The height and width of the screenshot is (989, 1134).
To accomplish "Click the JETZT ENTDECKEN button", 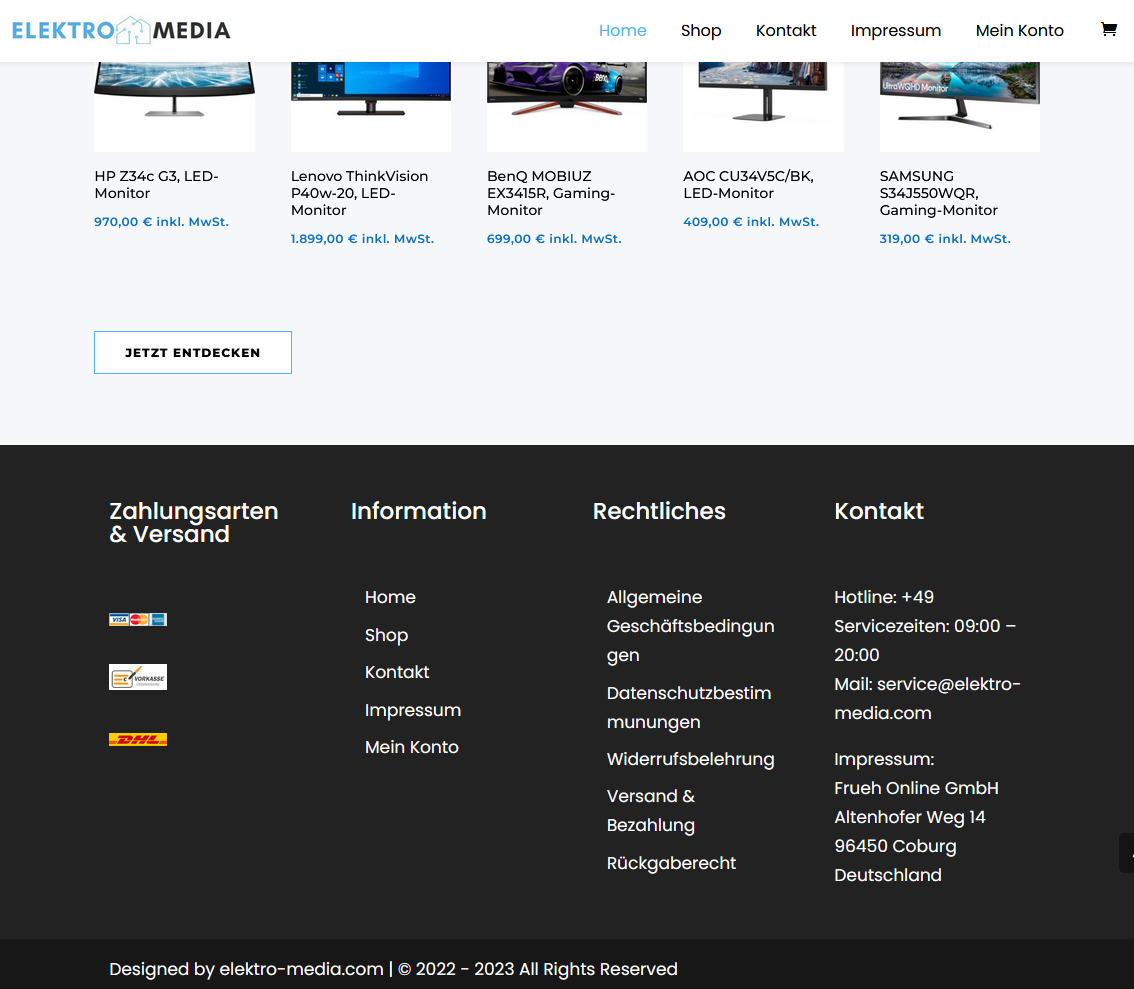I will pos(193,353).
